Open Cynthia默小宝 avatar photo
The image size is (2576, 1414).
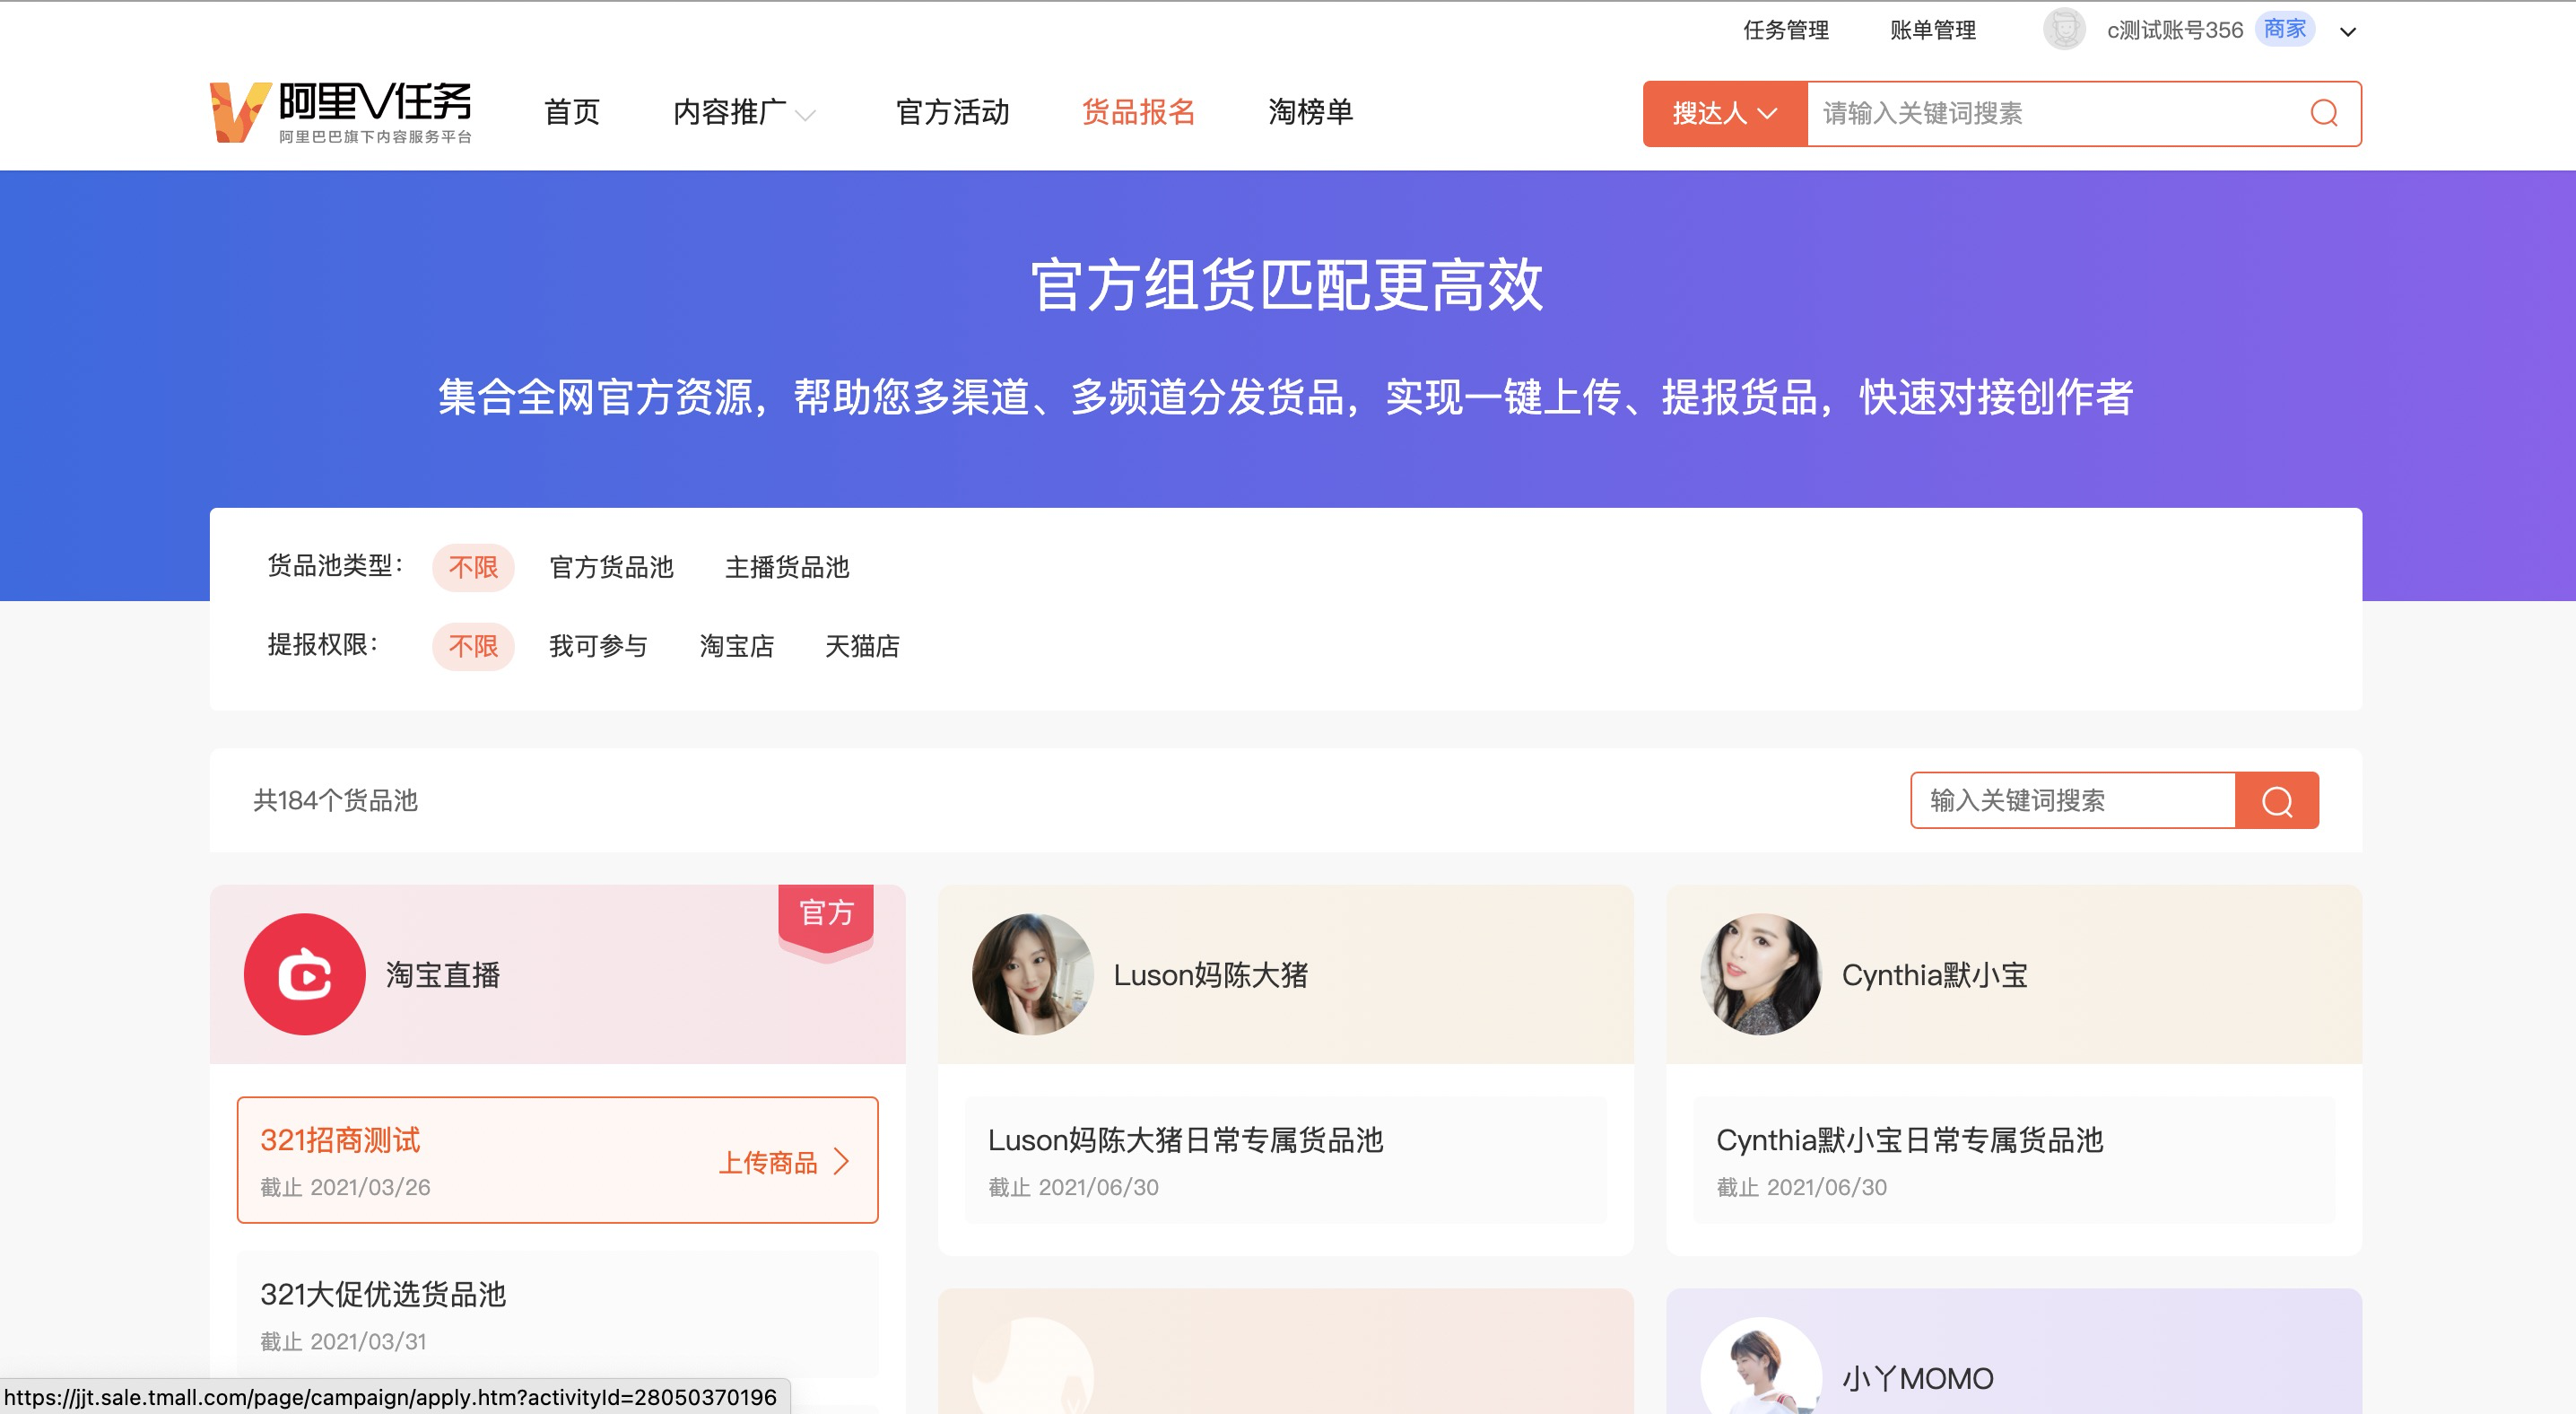pyautogui.click(x=1761, y=974)
